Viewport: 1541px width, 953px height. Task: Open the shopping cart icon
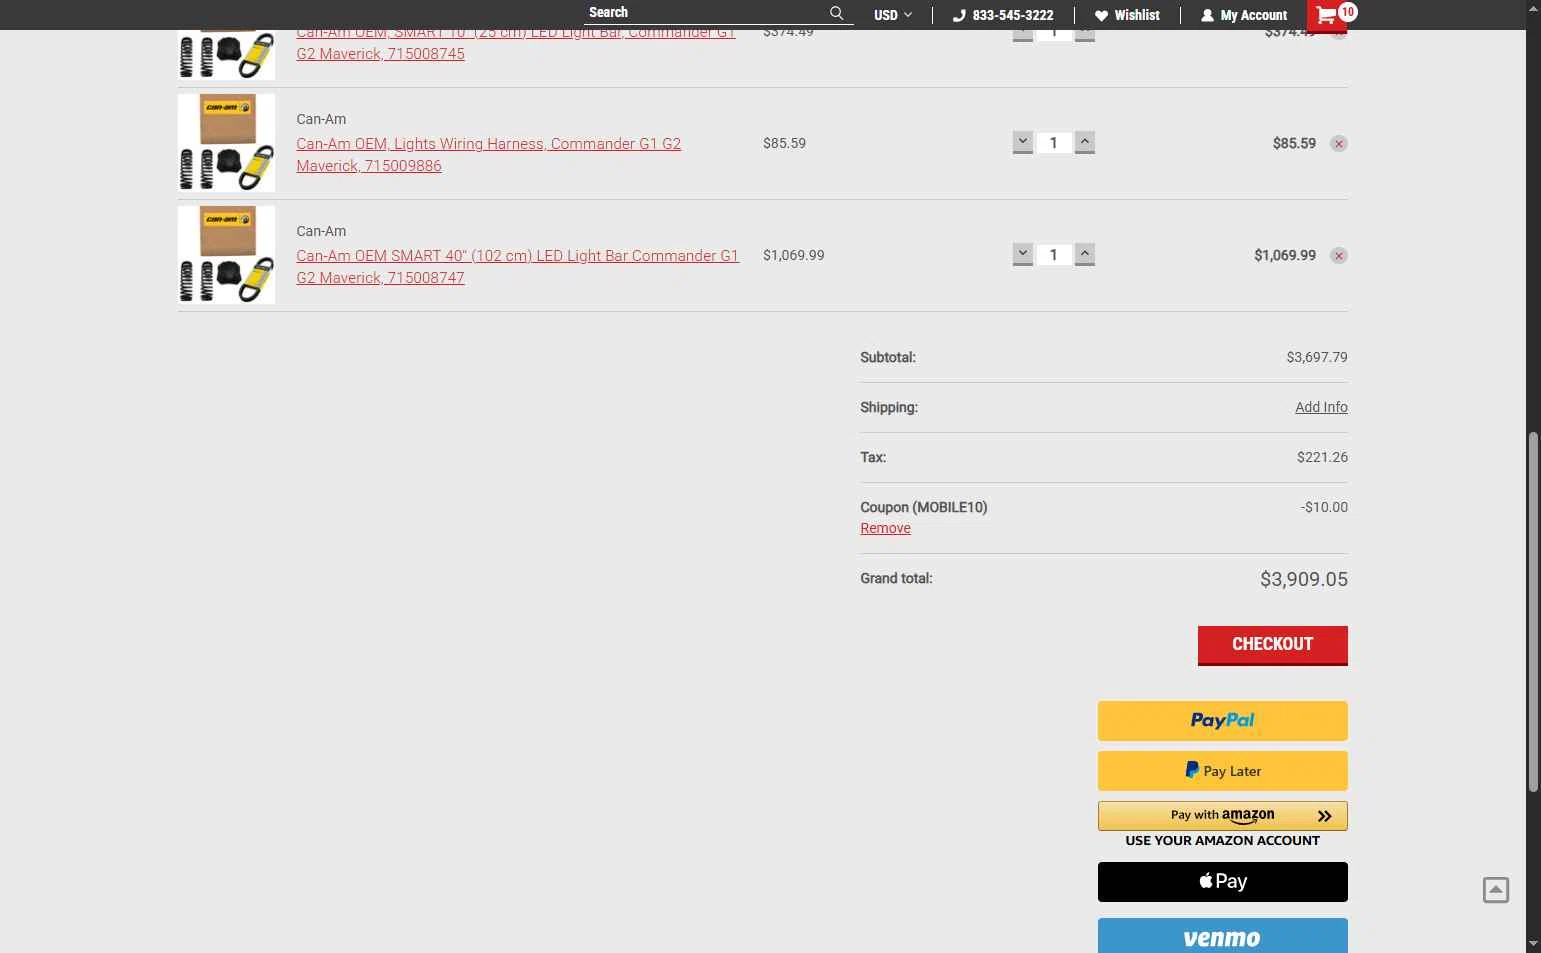click(1327, 15)
